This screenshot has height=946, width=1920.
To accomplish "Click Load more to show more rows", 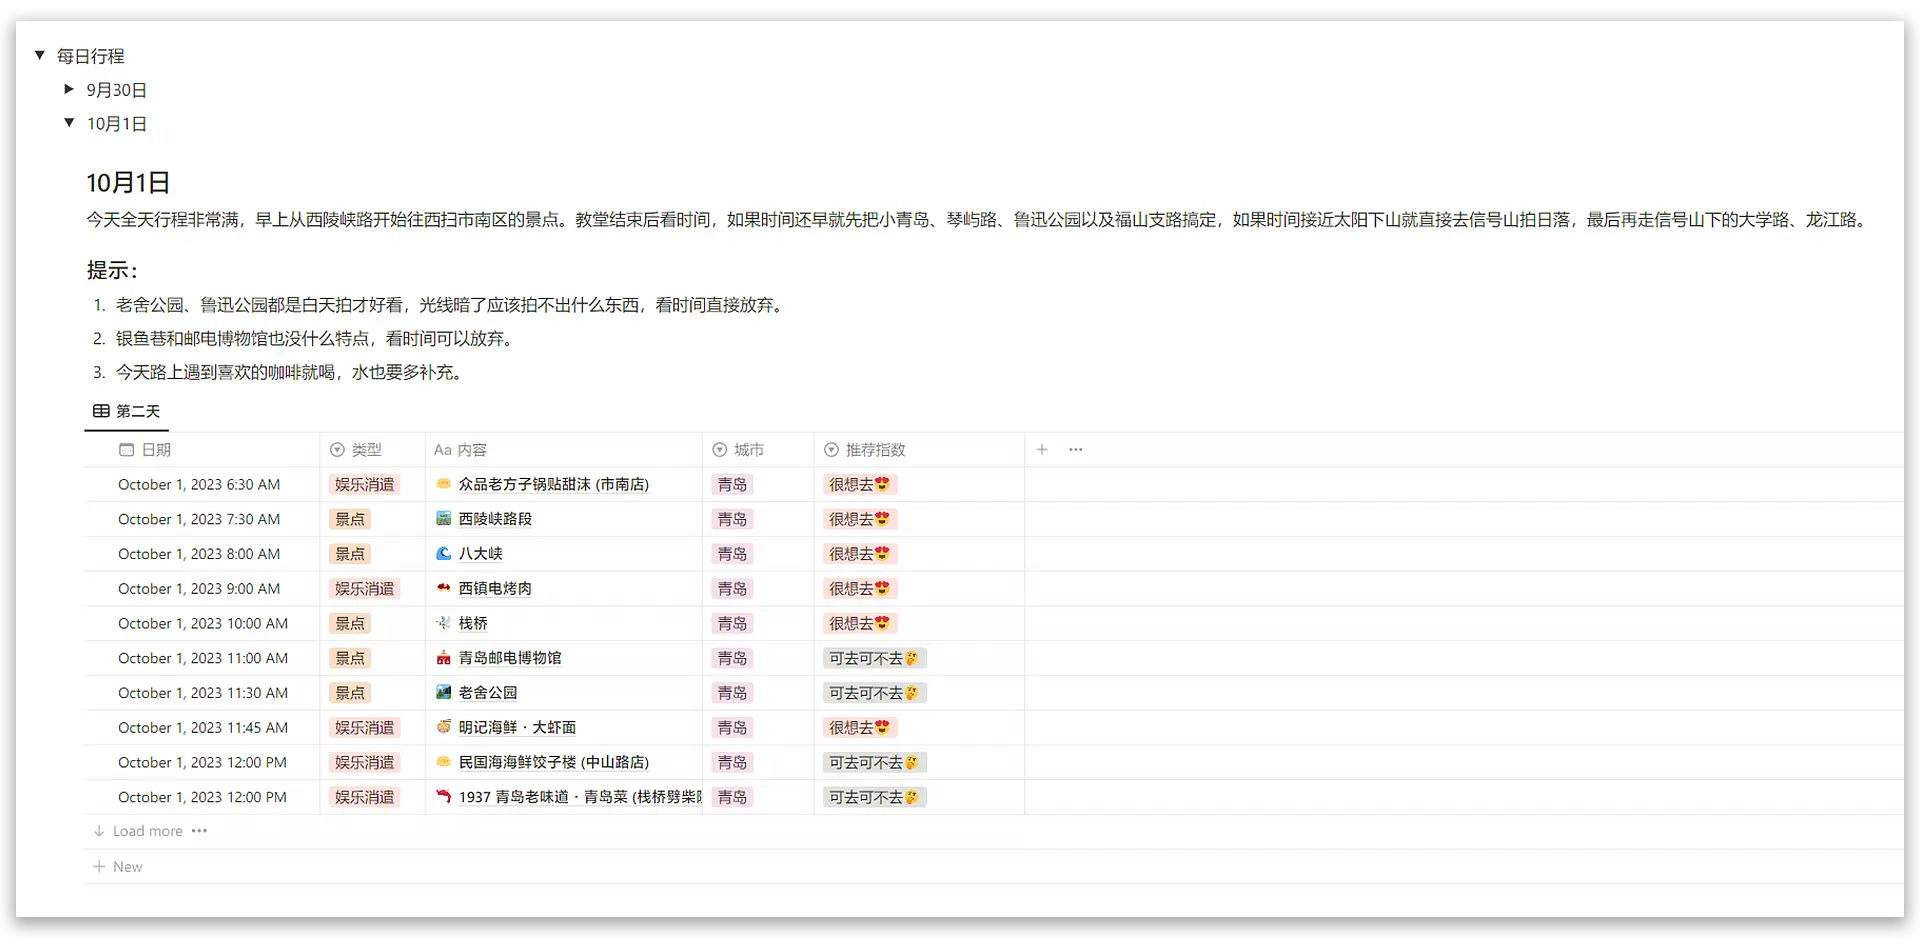I will [x=147, y=831].
